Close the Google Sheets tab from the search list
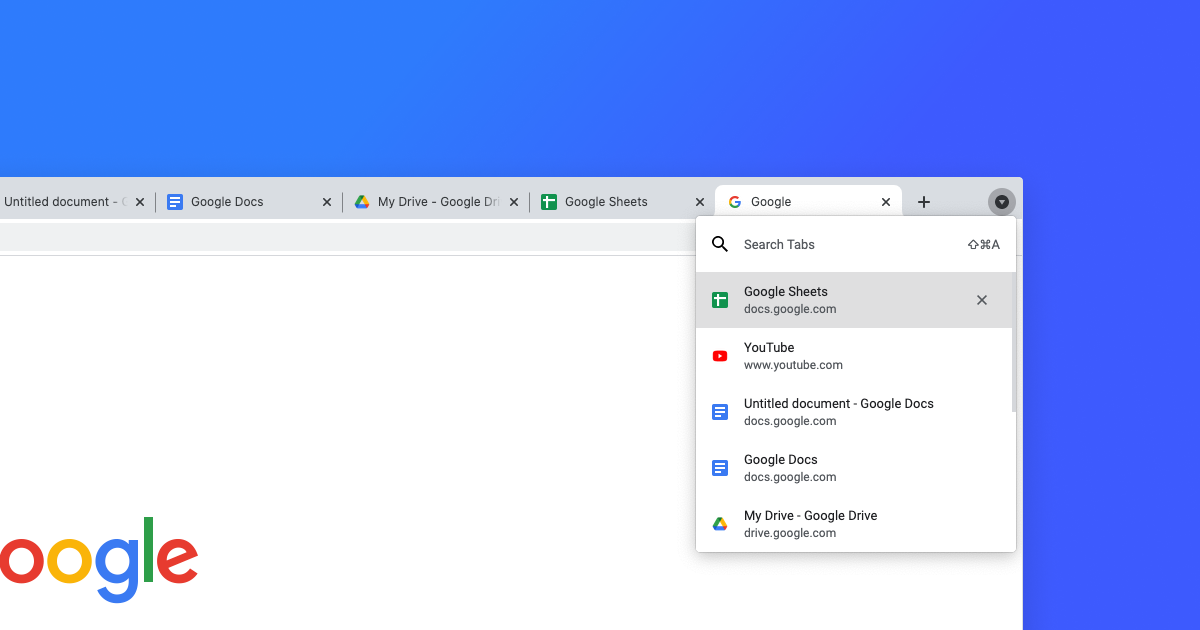The width and height of the screenshot is (1200, 630). pyautogui.click(x=981, y=299)
